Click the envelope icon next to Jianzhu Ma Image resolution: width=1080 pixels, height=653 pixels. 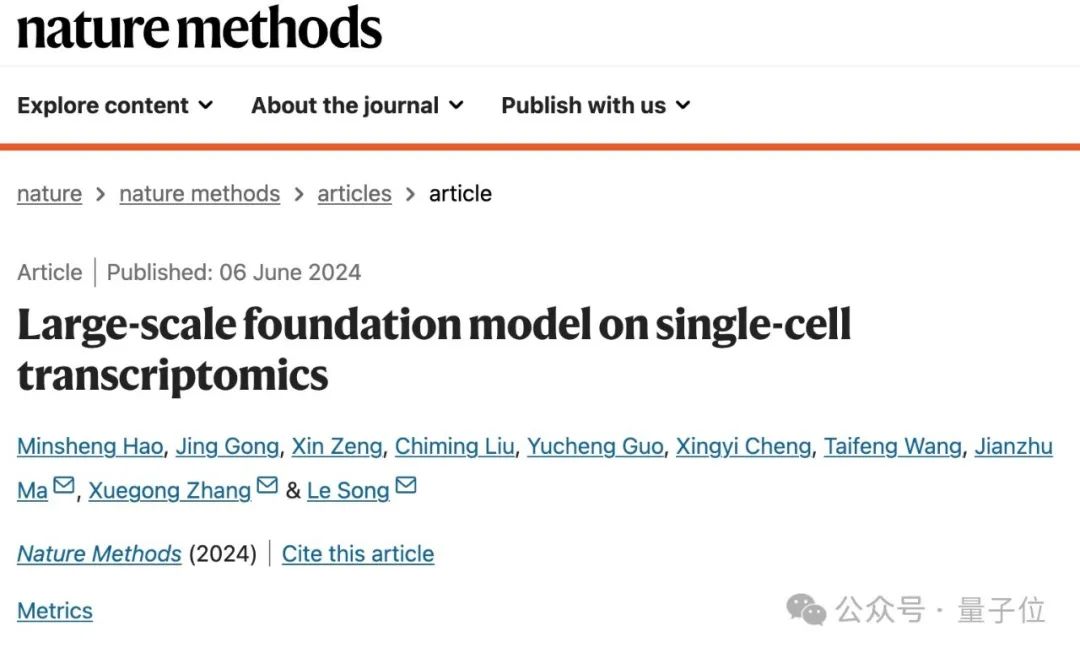click(64, 487)
